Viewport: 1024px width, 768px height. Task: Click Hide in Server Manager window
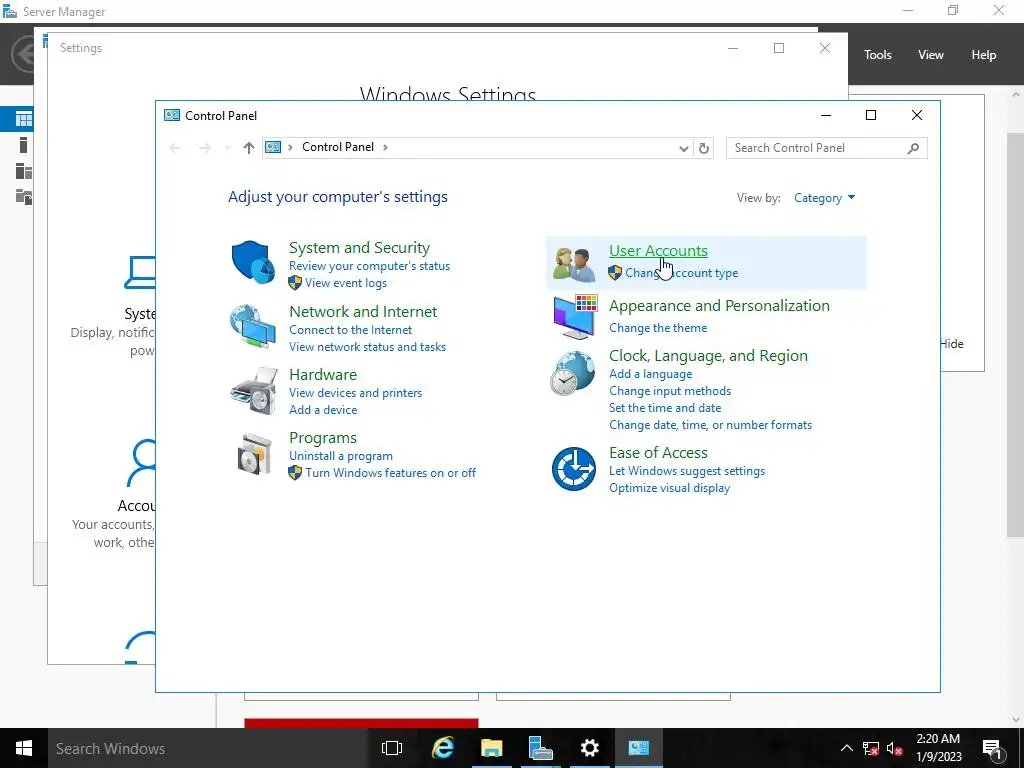click(x=952, y=344)
